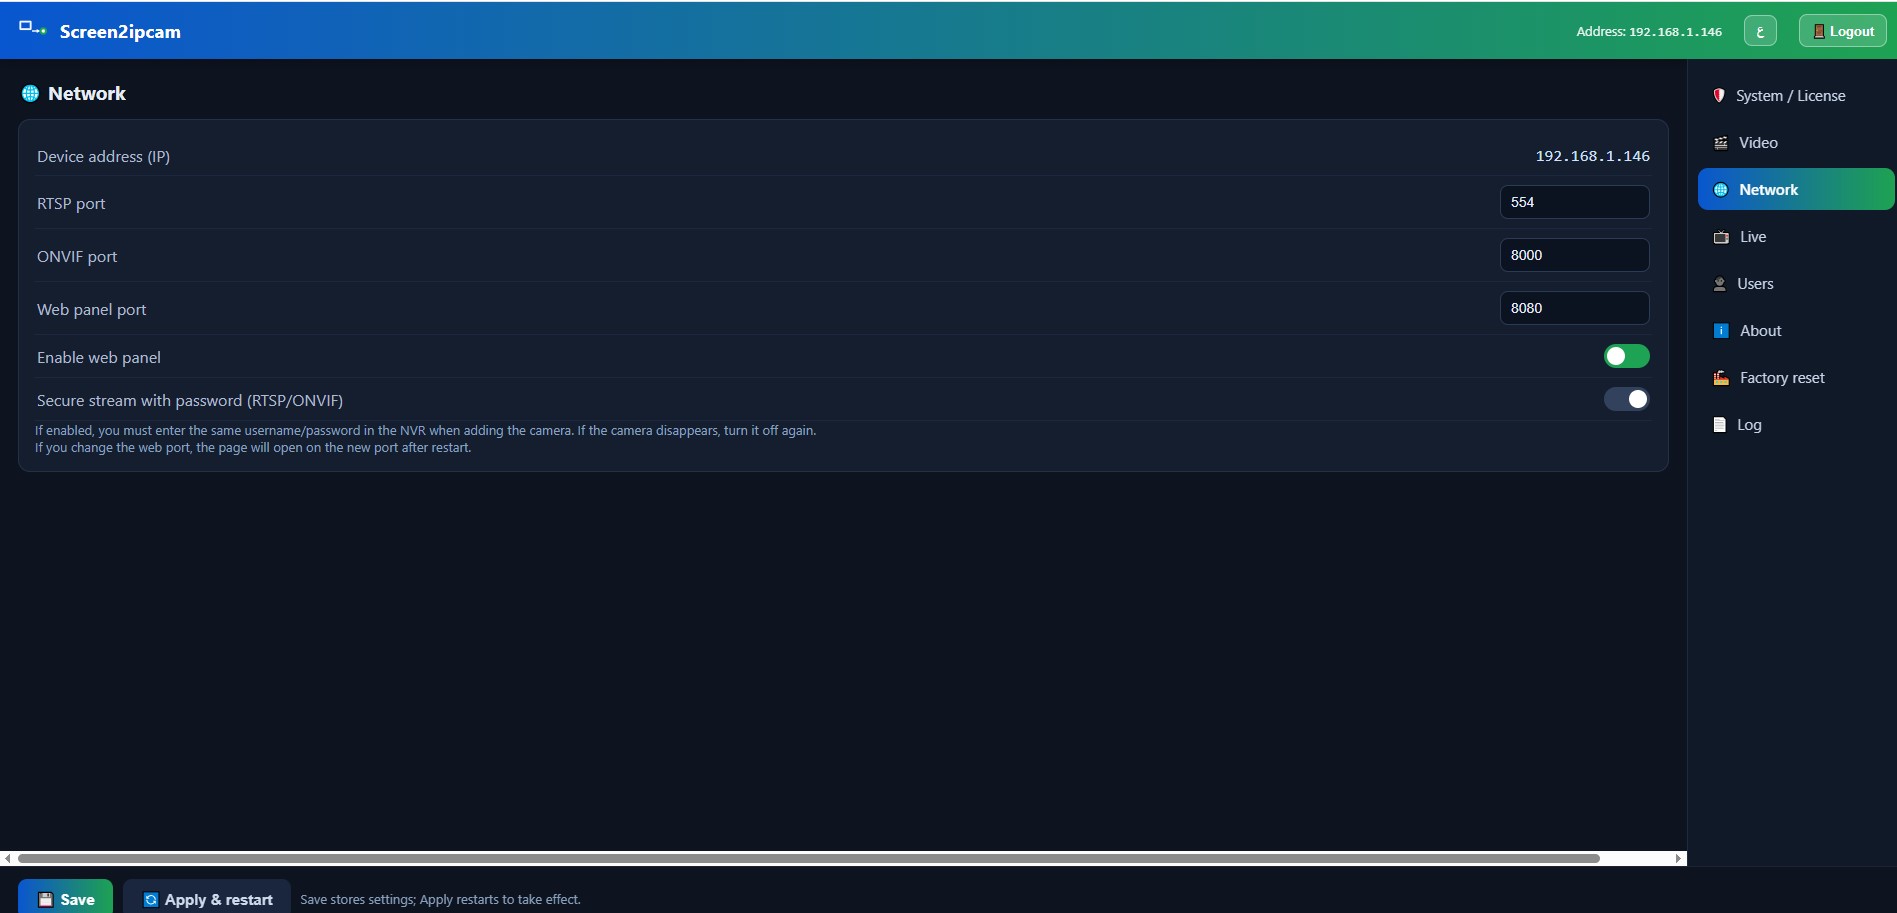Save the network settings
The height and width of the screenshot is (913, 1897).
coord(66,898)
